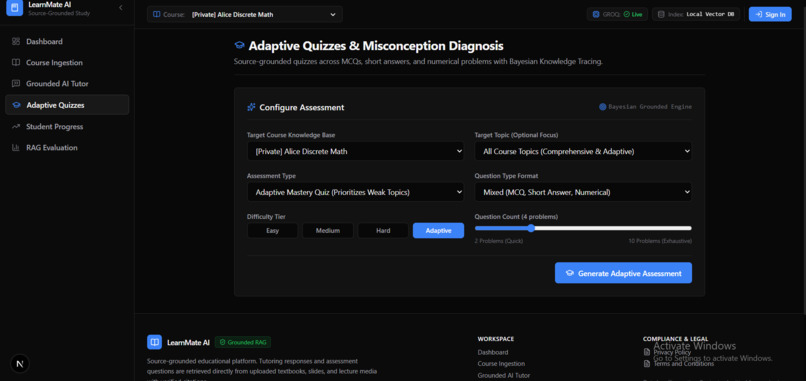Click the Dashboard grid icon in sidebar
The width and height of the screenshot is (806, 381).
(16, 42)
